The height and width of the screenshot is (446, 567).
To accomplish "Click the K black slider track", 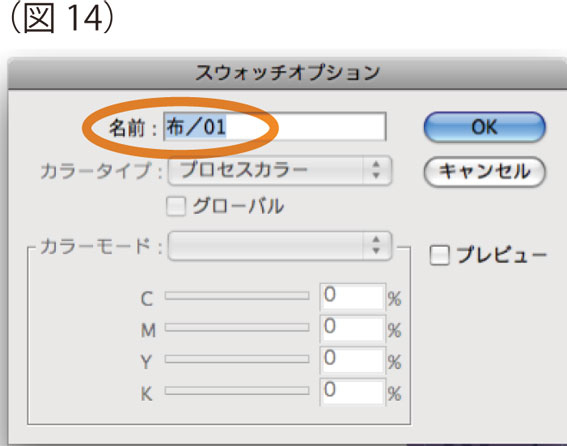I will [237, 391].
